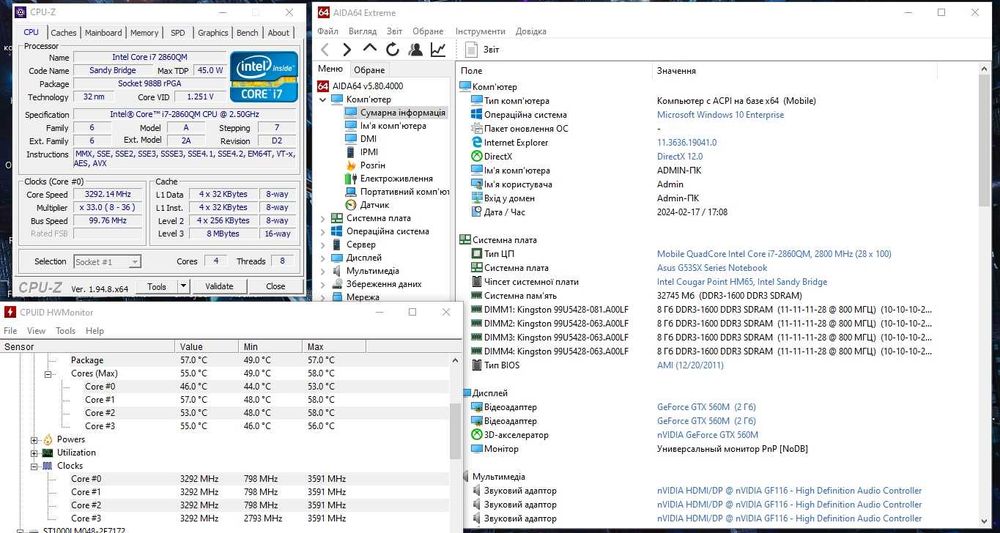Select the Датчик sensor item in the tree

coord(374,204)
